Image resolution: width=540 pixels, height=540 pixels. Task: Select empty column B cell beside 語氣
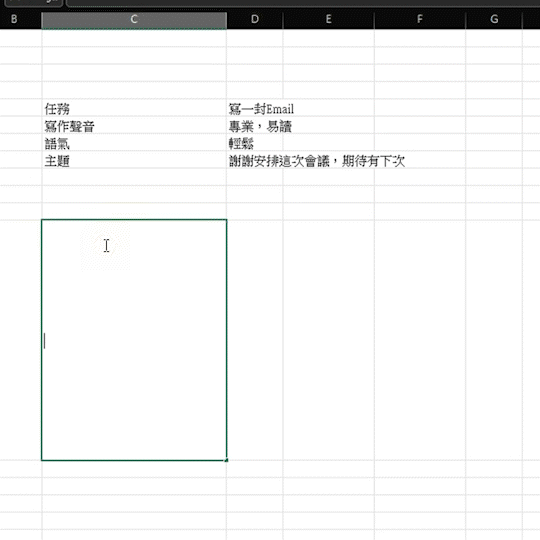coord(21,143)
